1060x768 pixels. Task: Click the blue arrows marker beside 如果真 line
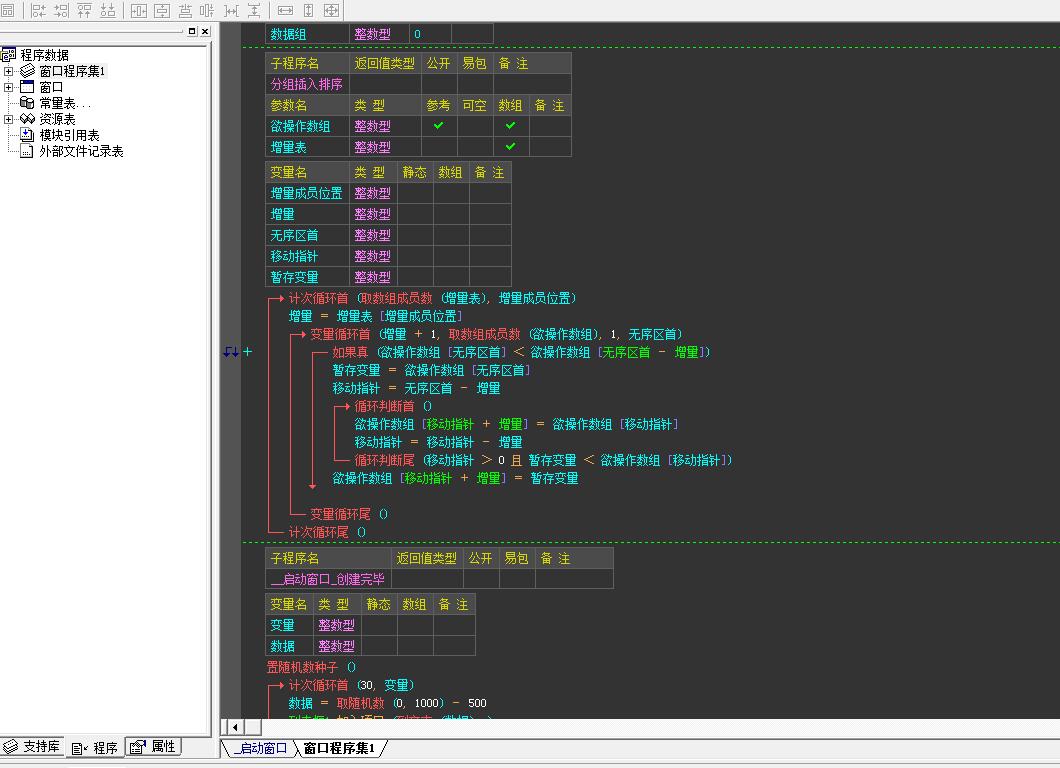pos(231,352)
